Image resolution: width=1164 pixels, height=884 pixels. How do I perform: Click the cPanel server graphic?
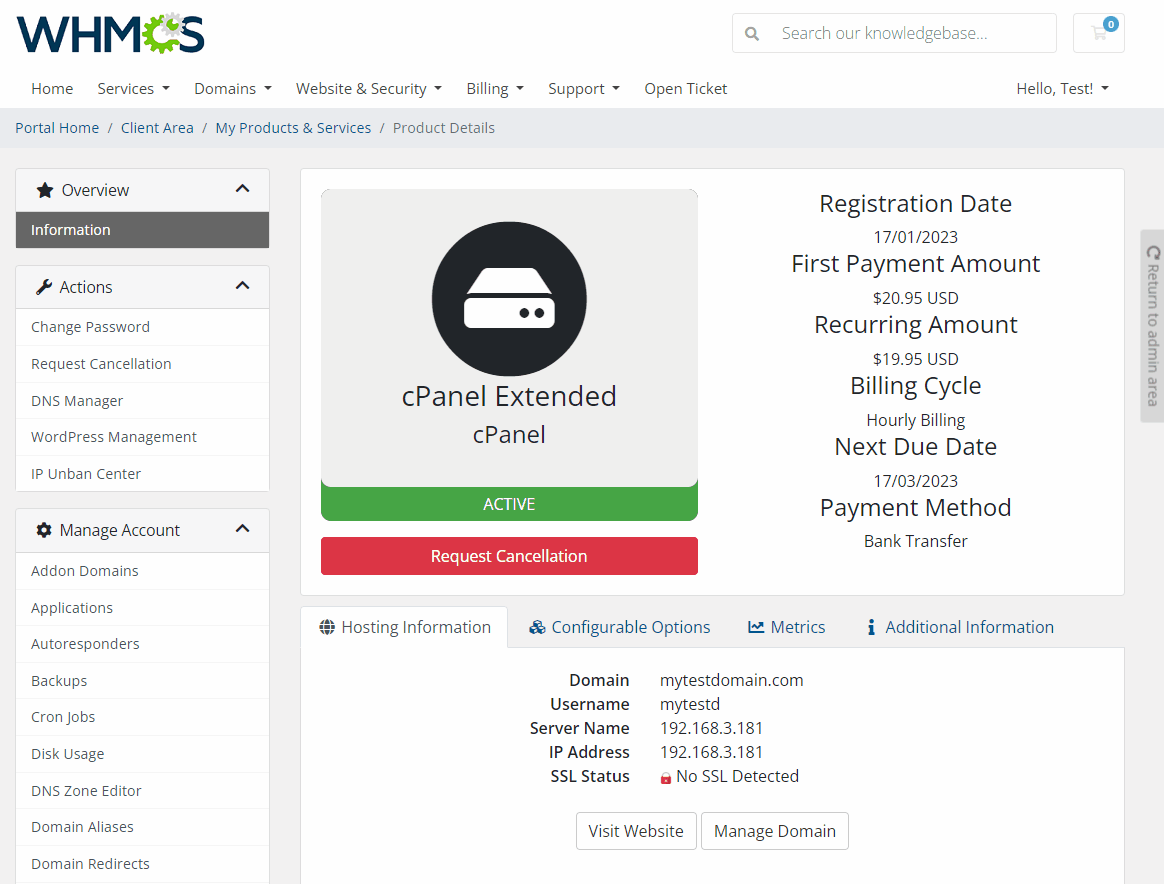[509, 298]
